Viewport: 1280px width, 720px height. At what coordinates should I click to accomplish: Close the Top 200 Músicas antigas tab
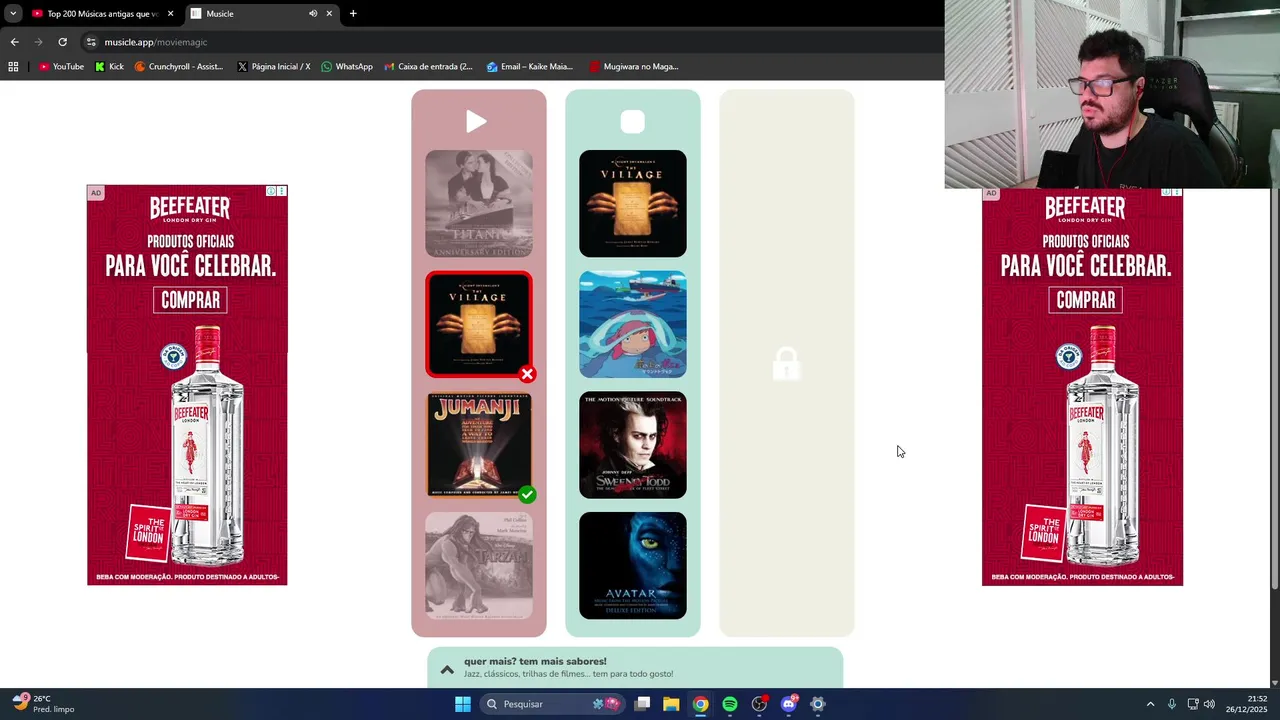[x=171, y=14]
